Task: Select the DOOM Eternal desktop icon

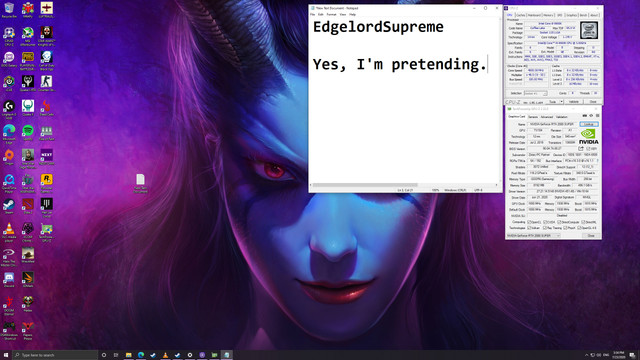Action: coord(9,306)
